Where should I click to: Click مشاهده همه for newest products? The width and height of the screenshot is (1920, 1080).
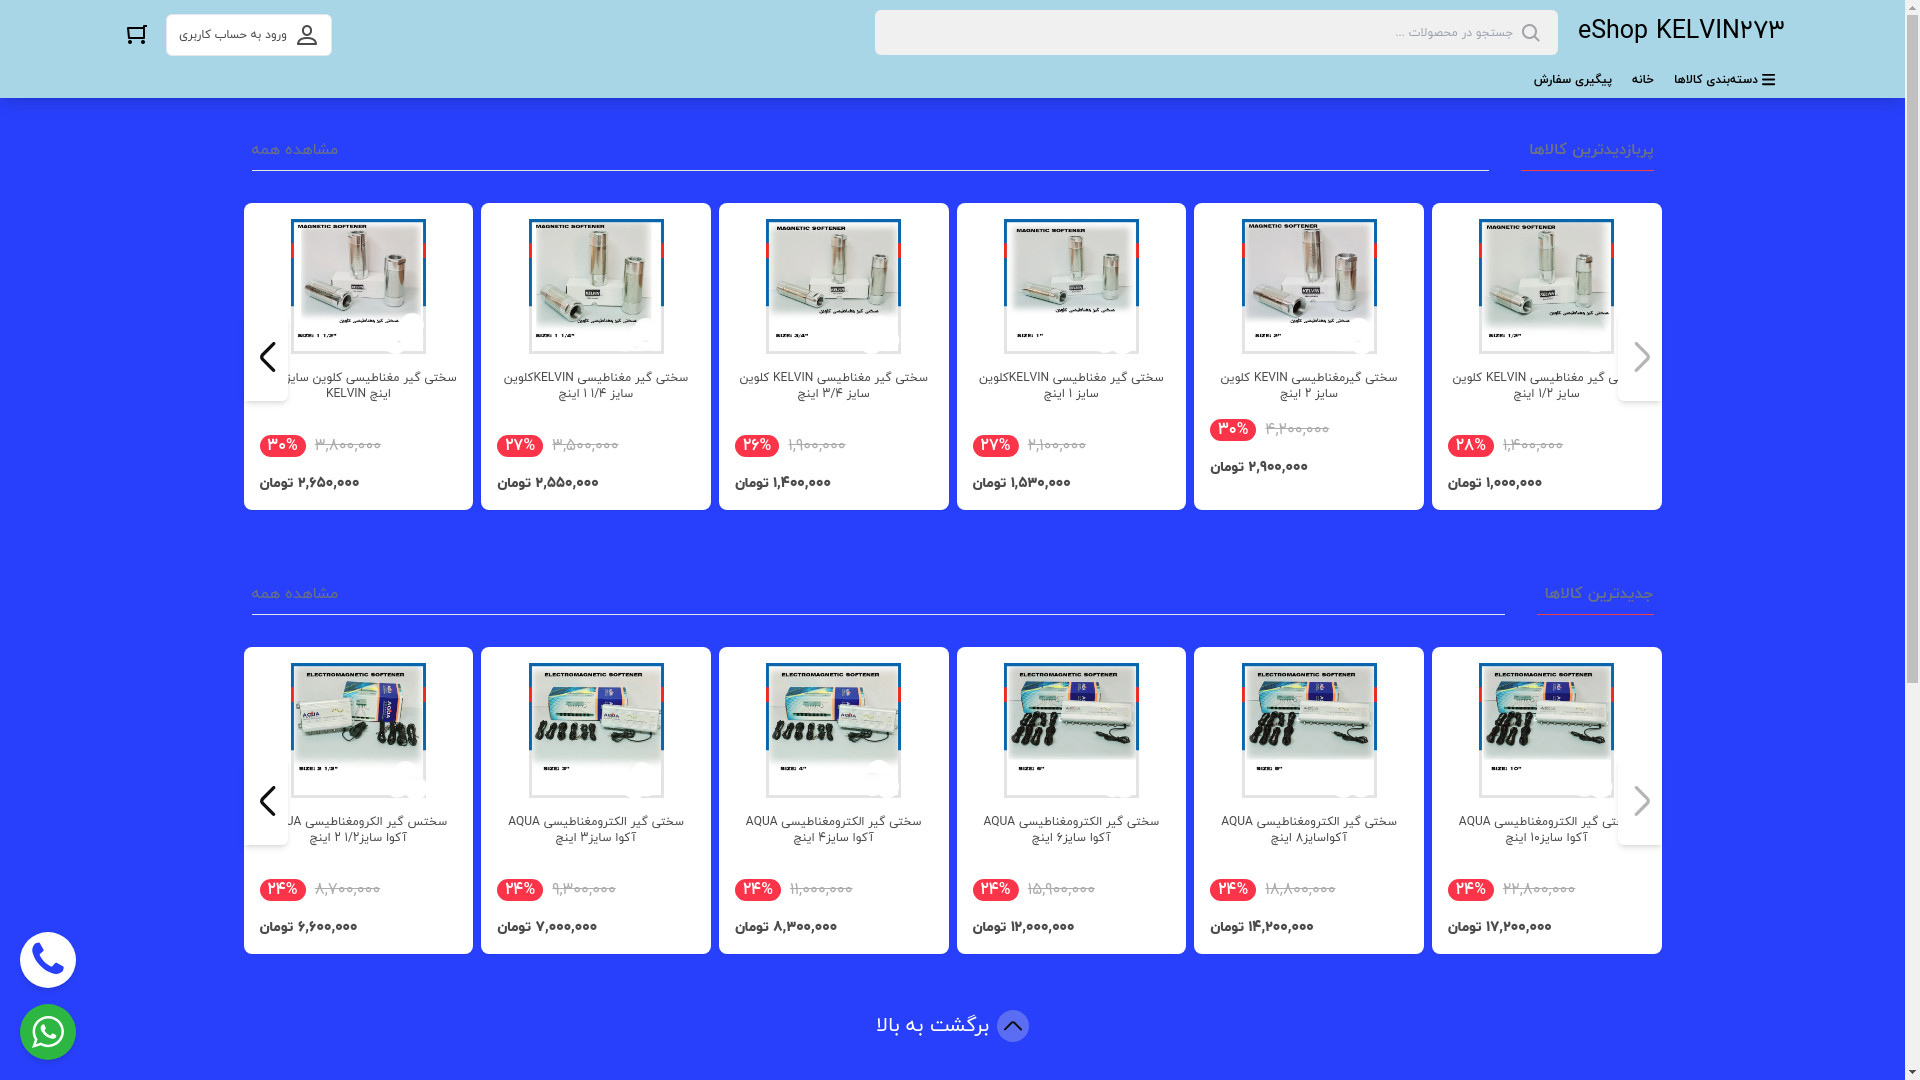coord(295,594)
